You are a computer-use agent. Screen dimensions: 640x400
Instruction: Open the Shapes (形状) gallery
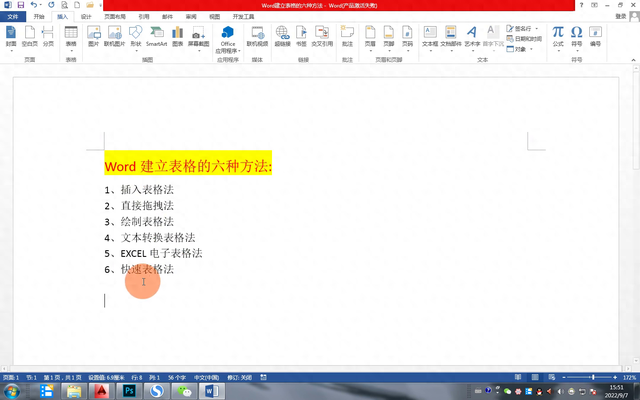click(136, 38)
